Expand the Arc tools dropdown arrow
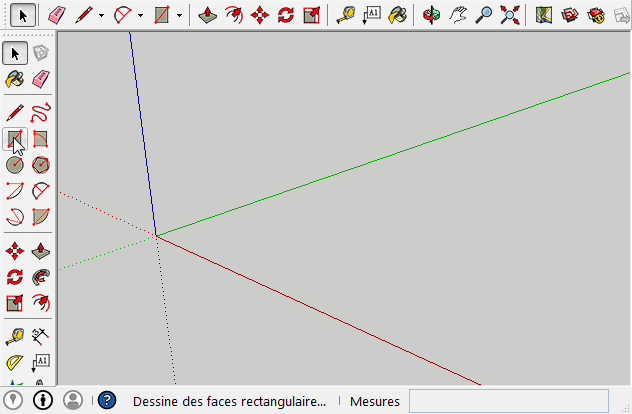Screen dimensions: 632x414 click(x=140, y=16)
